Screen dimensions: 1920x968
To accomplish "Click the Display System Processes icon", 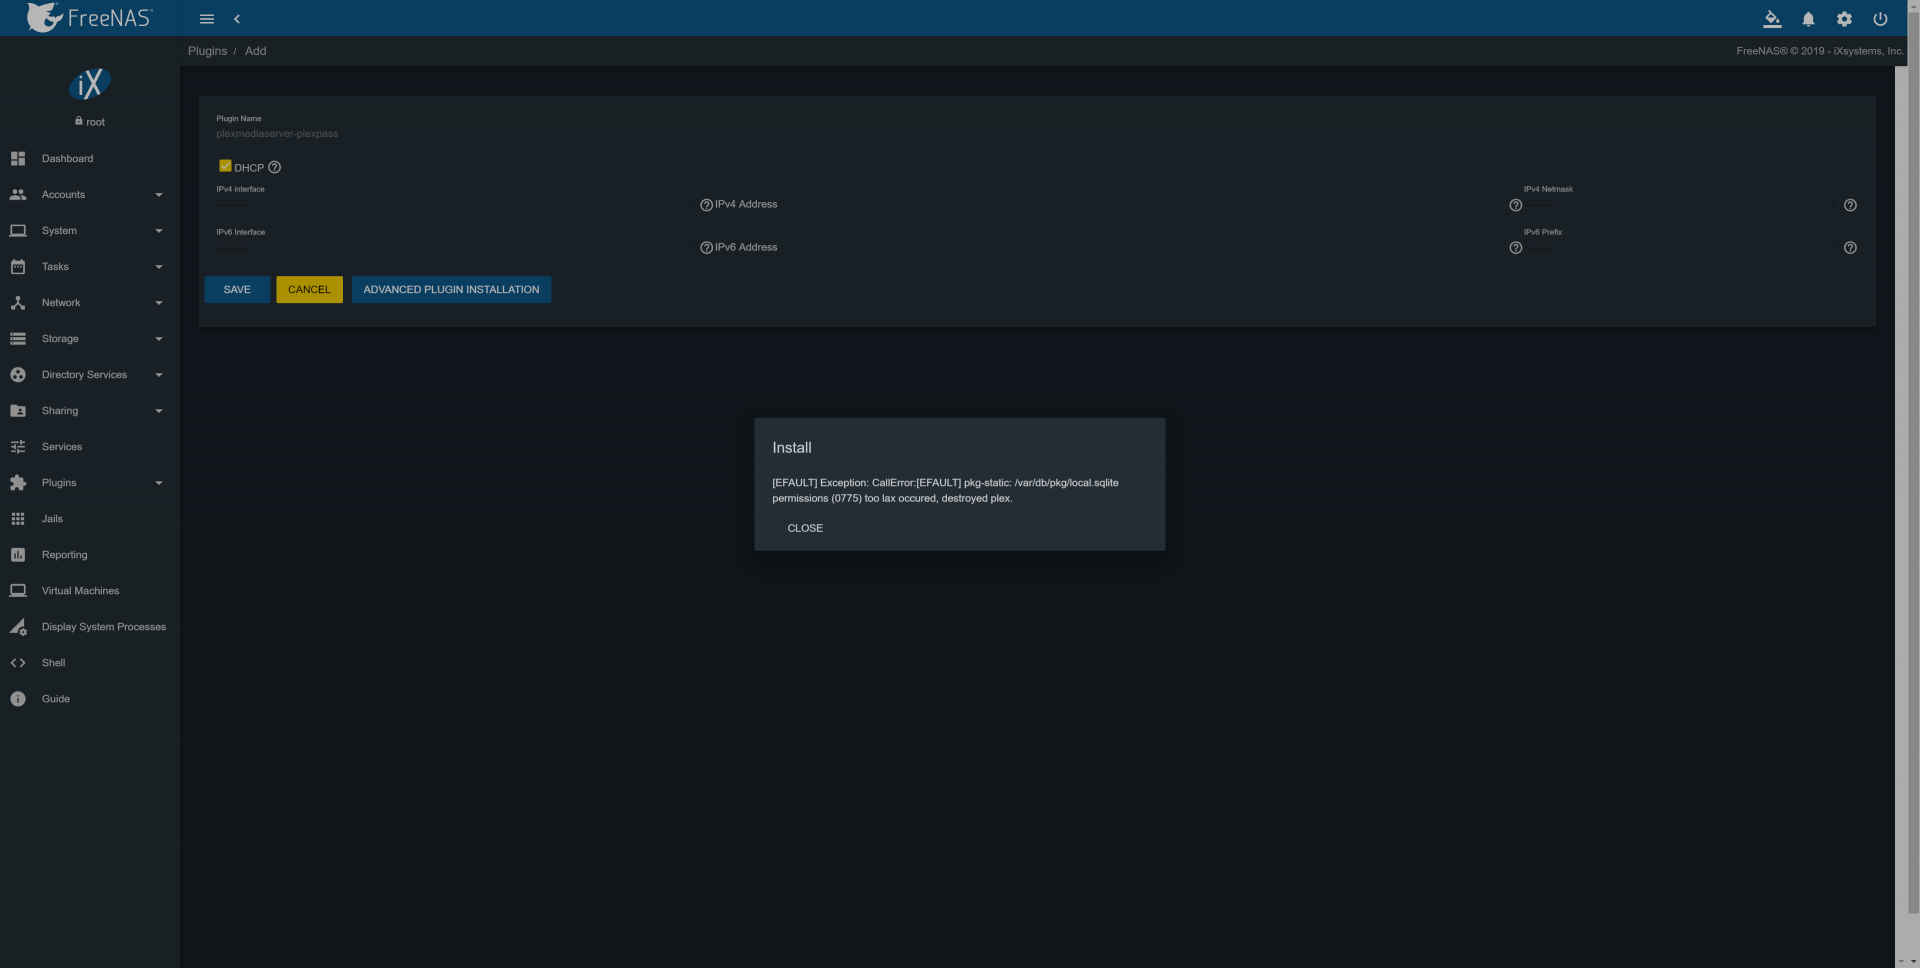I will pos(18,627).
